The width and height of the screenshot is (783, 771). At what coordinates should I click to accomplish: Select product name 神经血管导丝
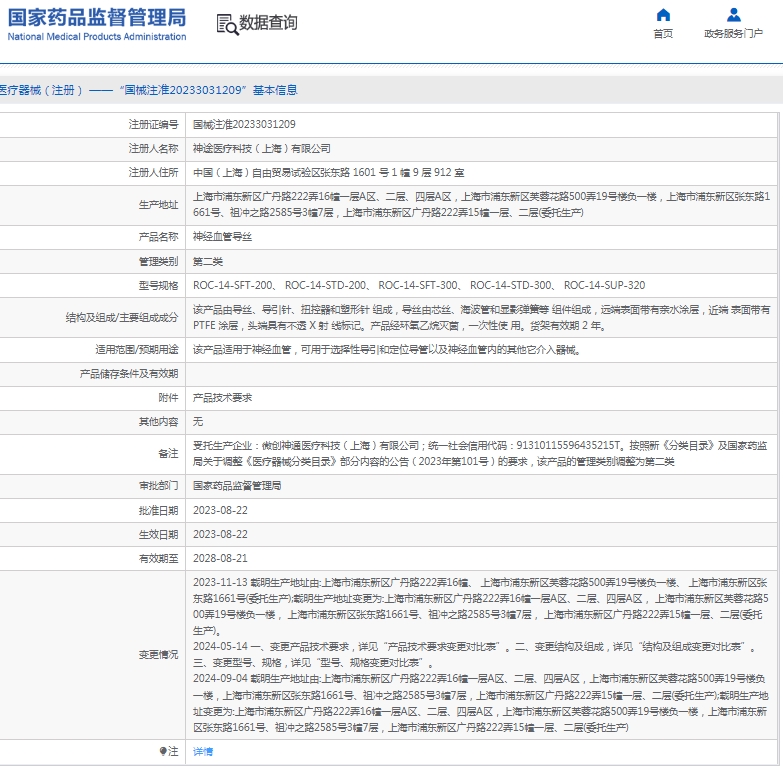point(222,237)
